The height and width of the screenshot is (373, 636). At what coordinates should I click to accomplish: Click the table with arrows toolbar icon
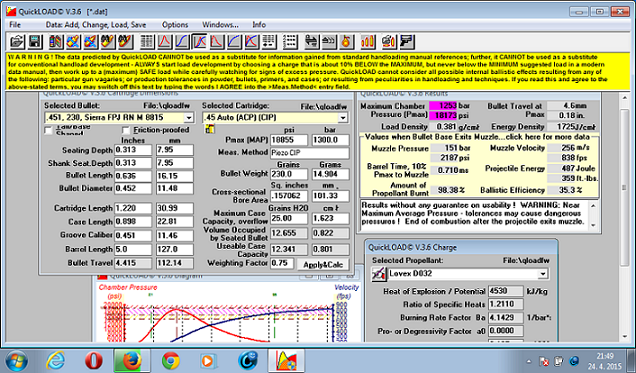click(x=269, y=42)
